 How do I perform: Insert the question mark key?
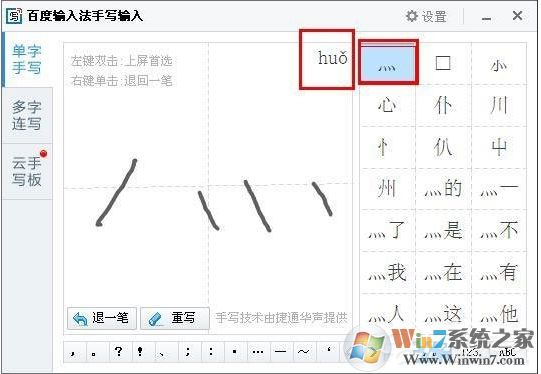[120, 352]
